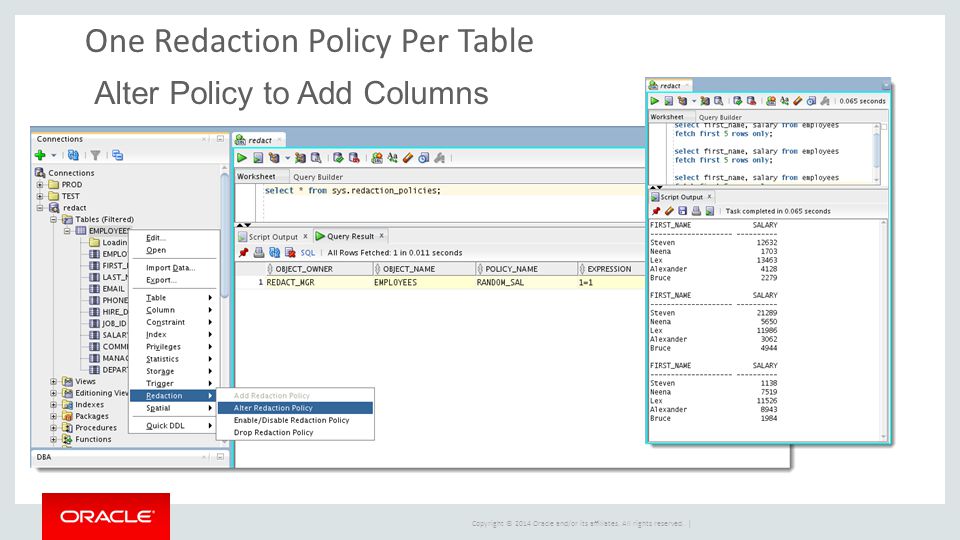This screenshot has width=960, height=540.
Task: Collapse Tables (Filtered) node
Action: [x=53, y=219]
